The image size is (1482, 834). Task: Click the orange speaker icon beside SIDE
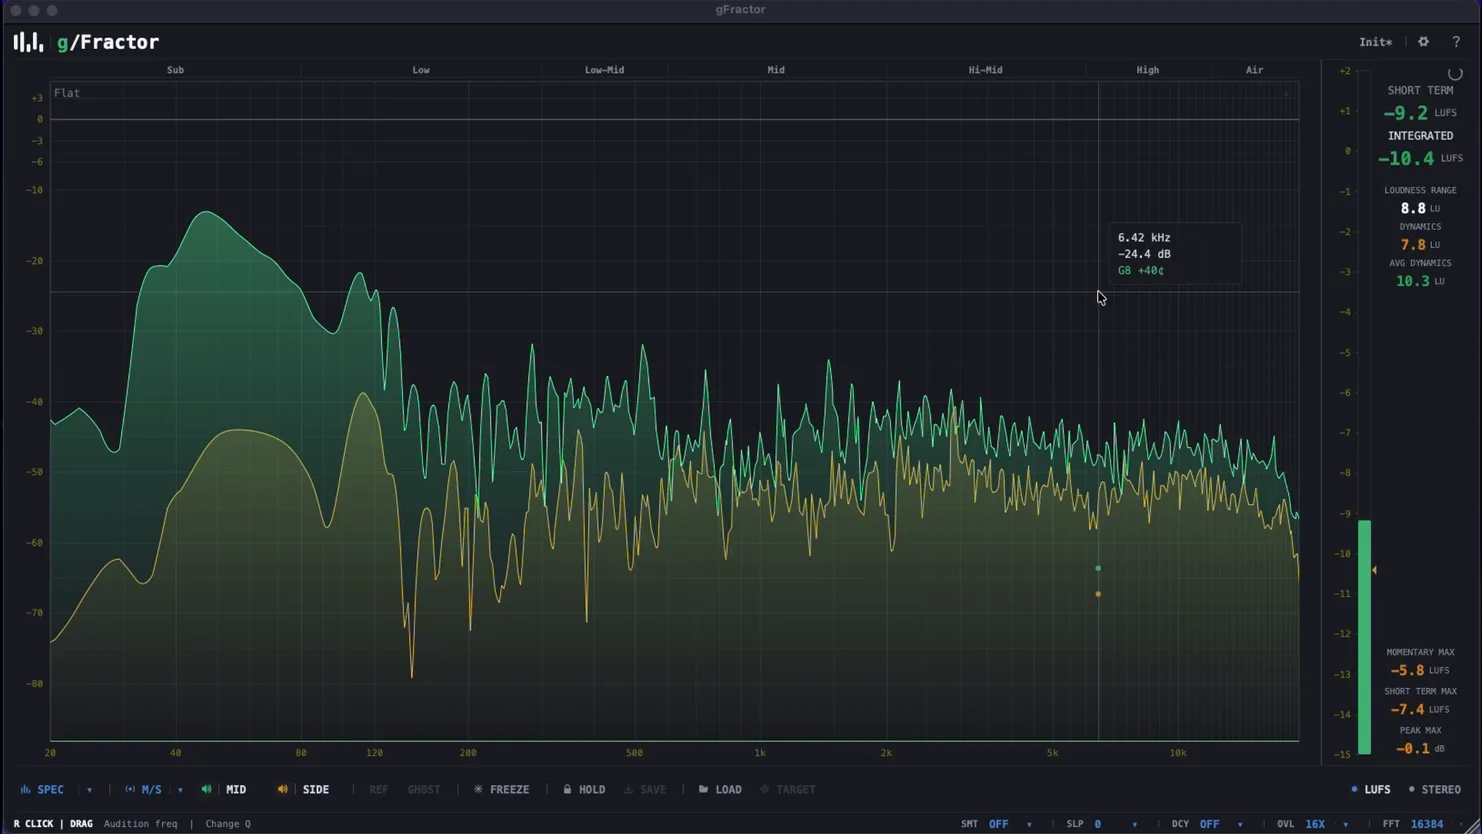coord(283,790)
